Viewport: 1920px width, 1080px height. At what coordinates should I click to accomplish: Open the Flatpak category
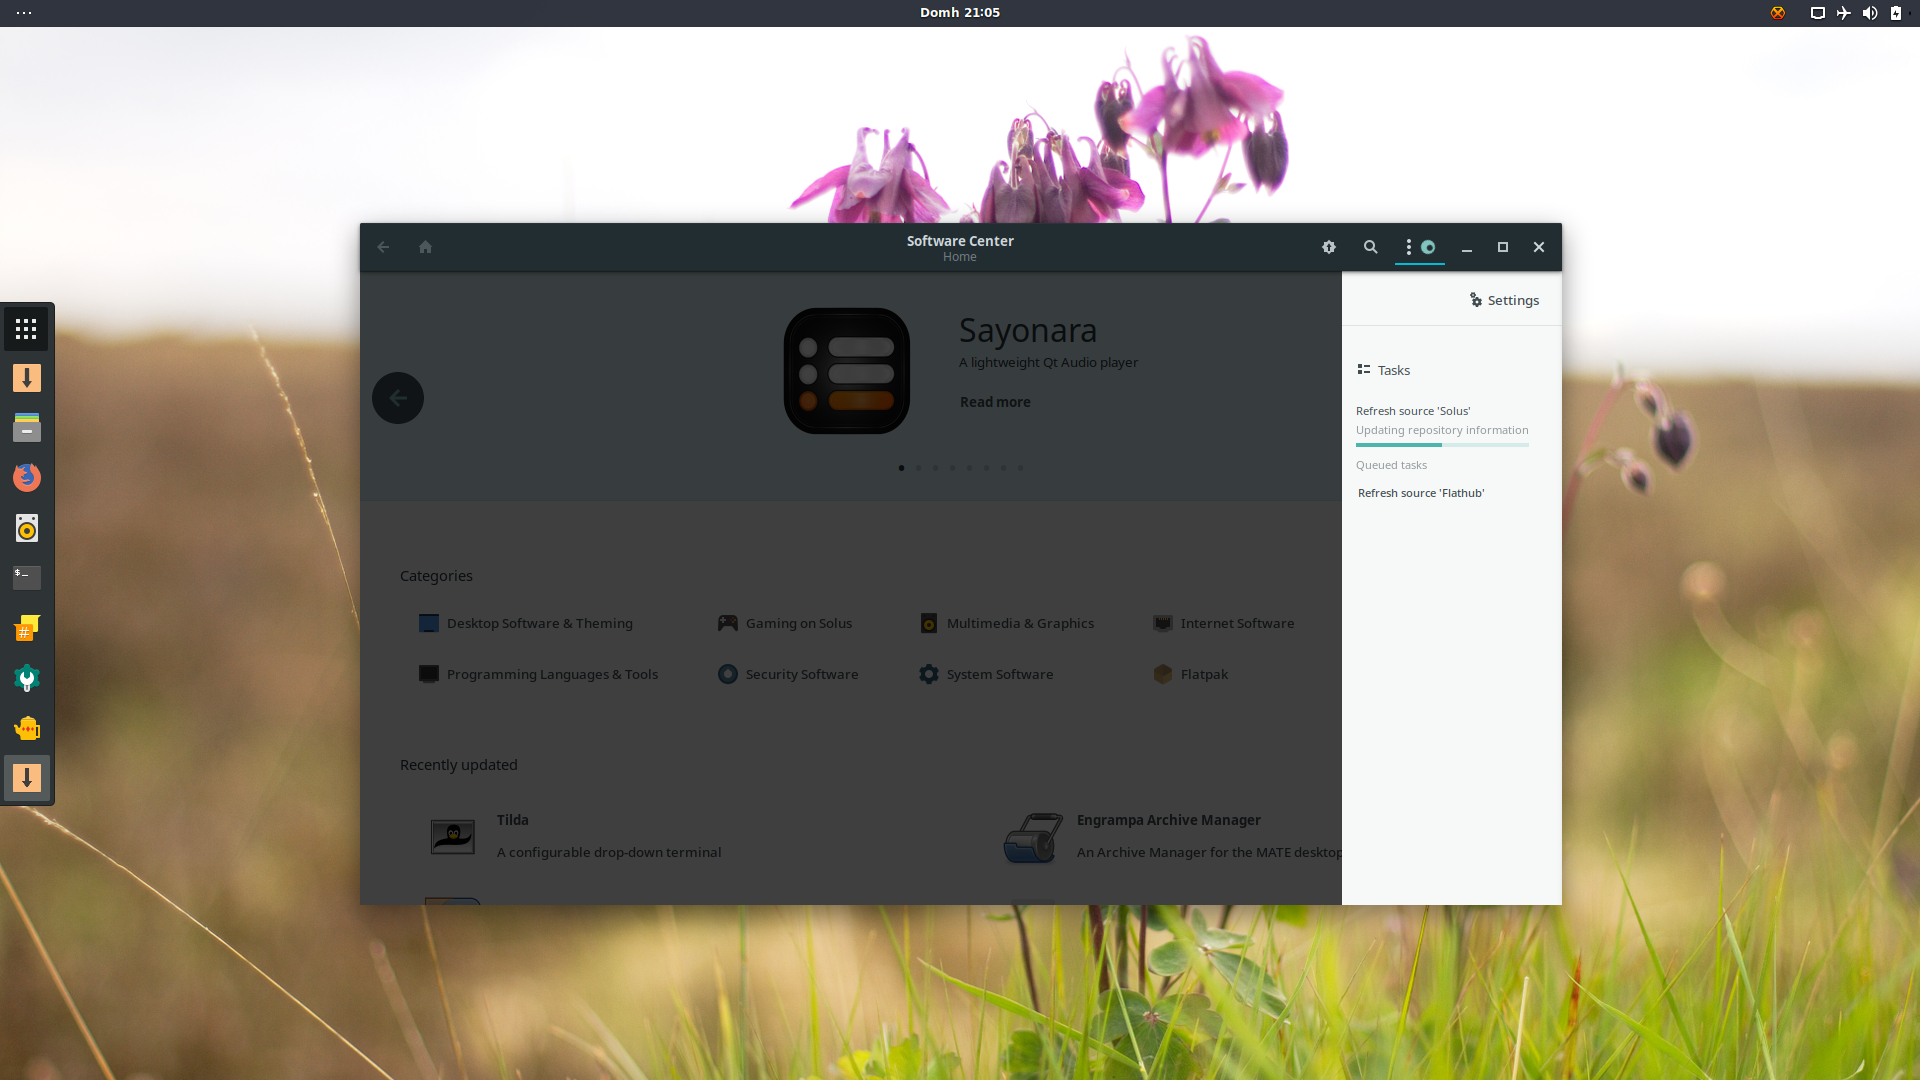coord(1190,674)
